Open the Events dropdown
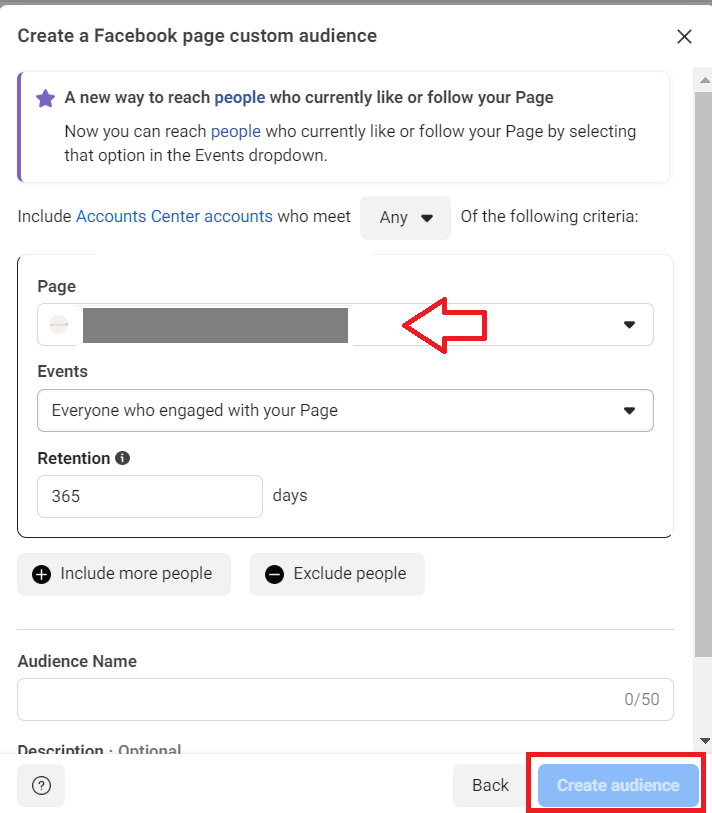The height and width of the screenshot is (813, 712). tap(345, 411)
